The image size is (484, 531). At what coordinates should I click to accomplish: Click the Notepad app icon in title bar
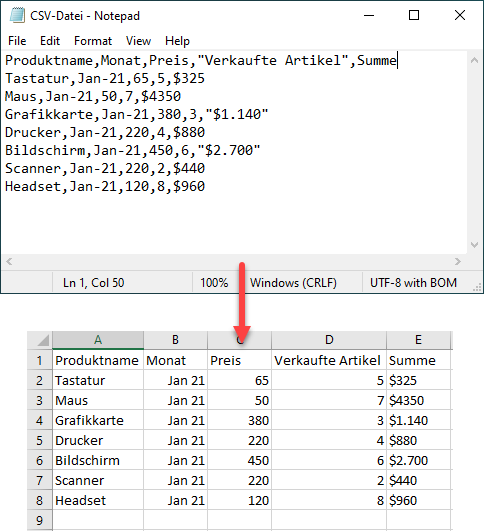pyautogui.click(x=17, y=16)
